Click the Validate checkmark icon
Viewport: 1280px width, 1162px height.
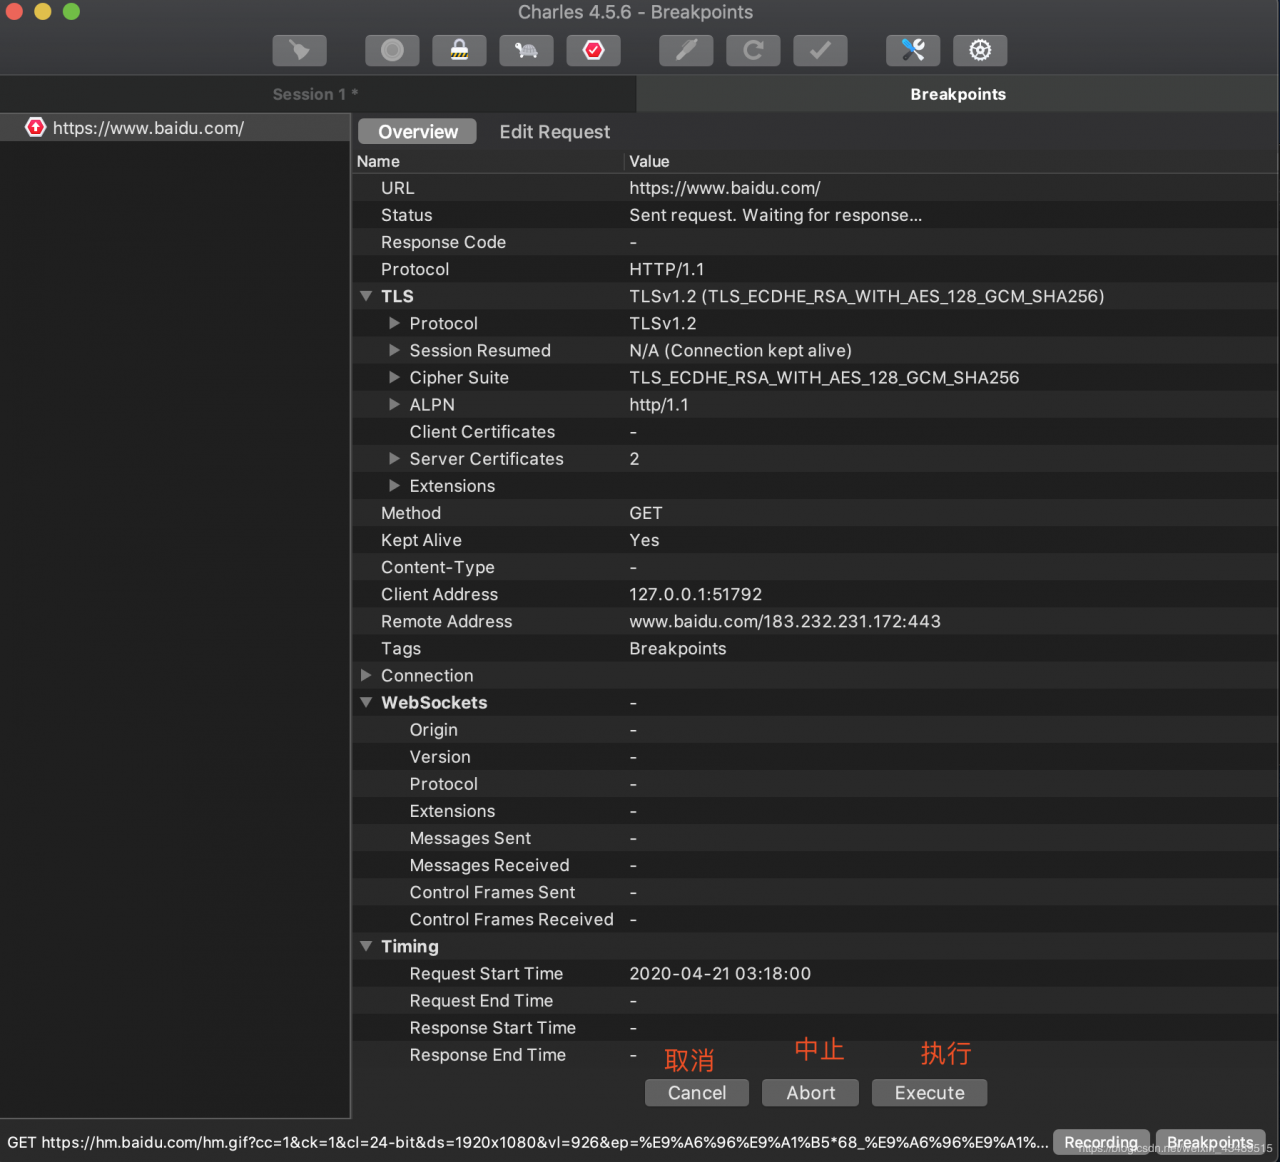[820, 50]
